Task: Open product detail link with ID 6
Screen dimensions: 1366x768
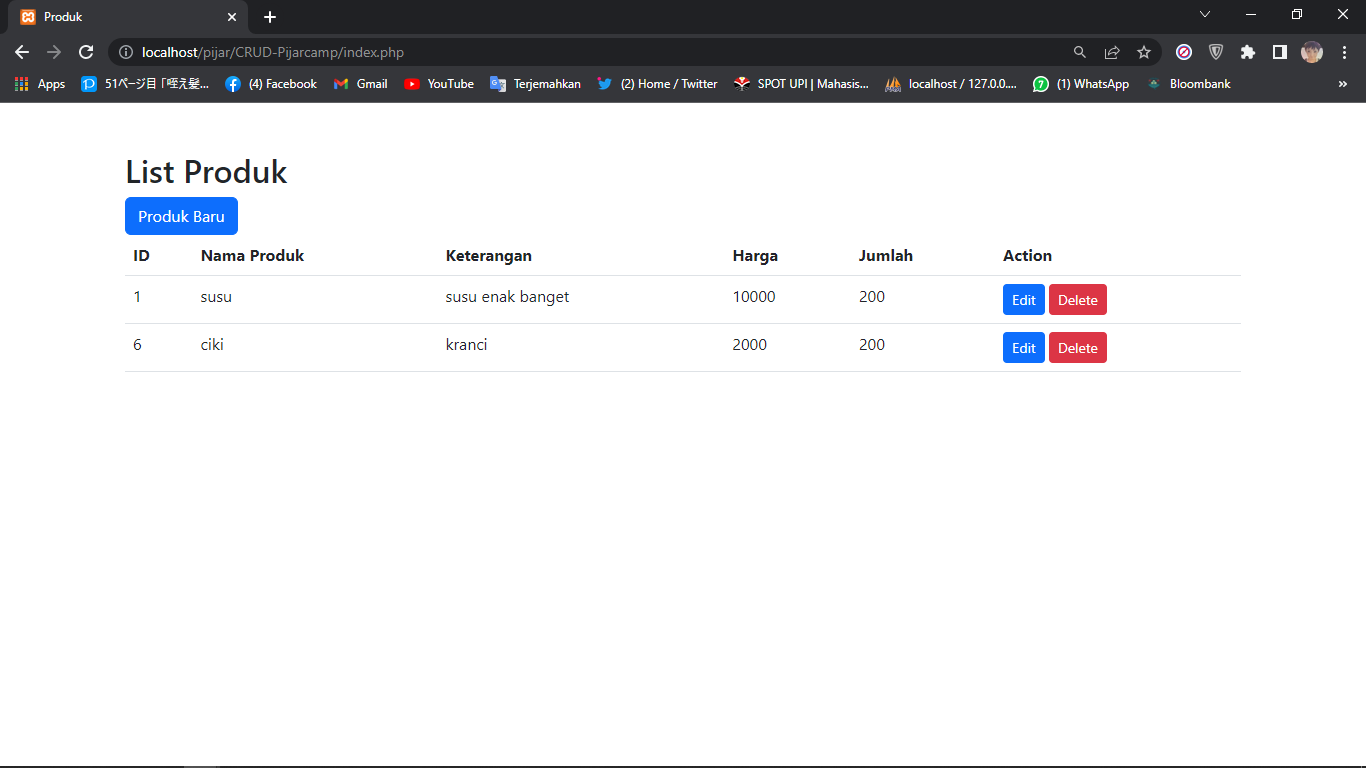Action: pos(137,344)
